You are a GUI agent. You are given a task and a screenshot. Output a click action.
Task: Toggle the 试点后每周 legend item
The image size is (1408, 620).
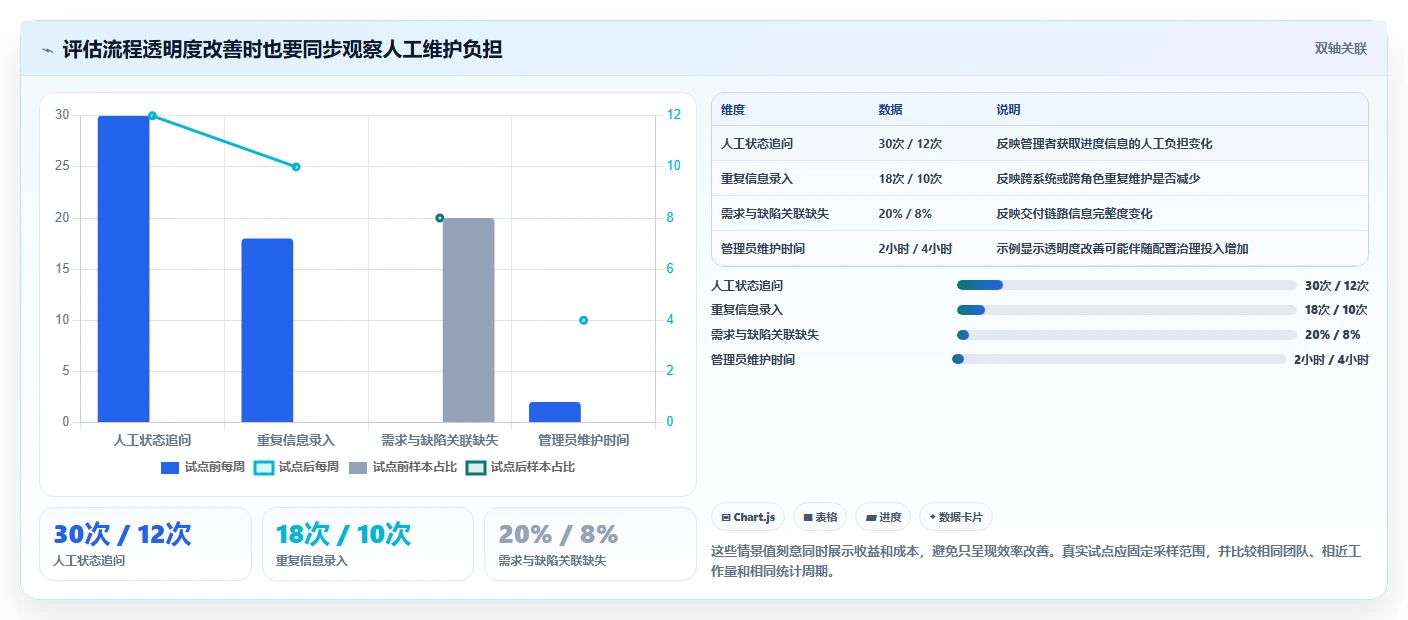297,467
